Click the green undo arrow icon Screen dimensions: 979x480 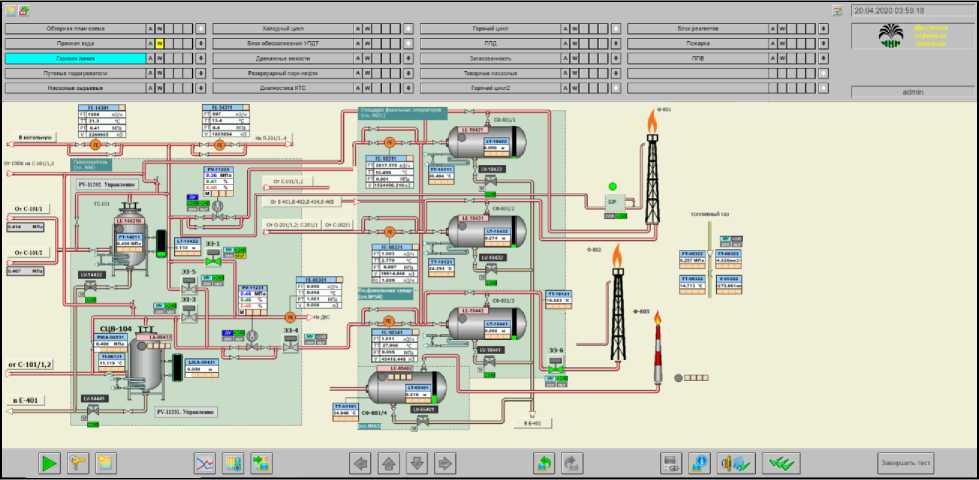(545, 463)
